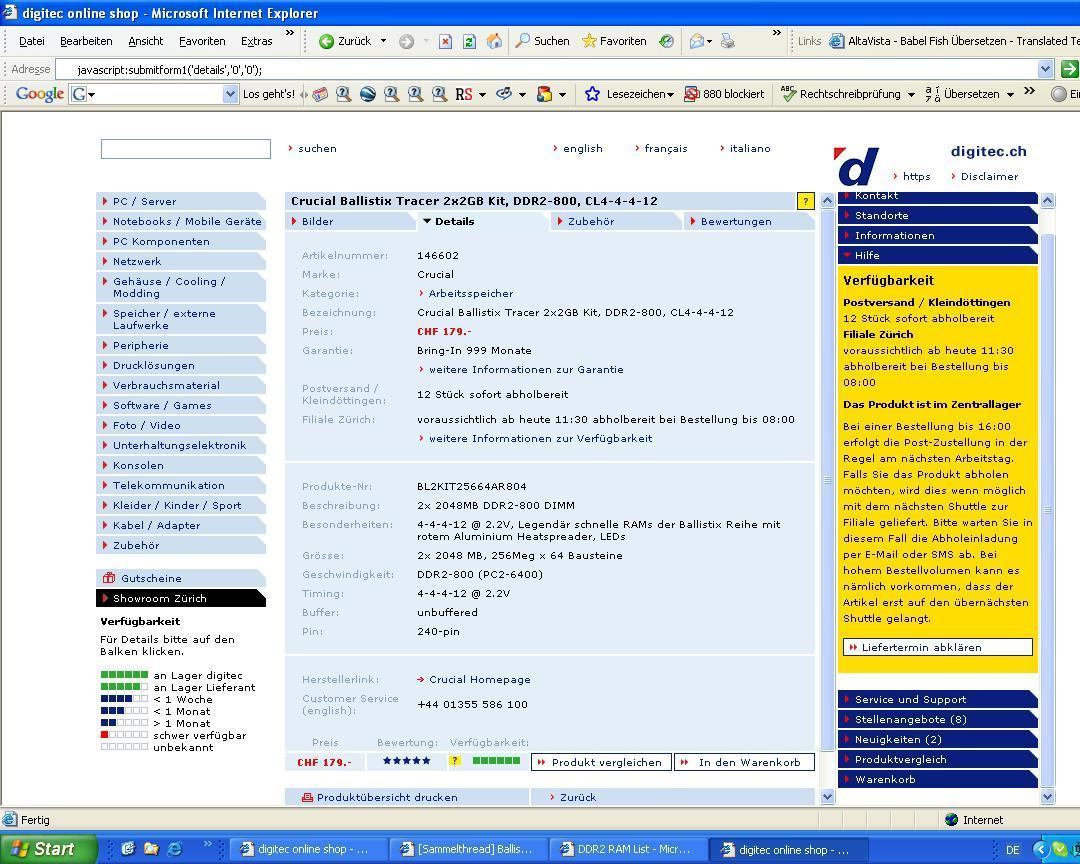Image resolution: width=1080 pixels, height=864 pixels.
Task: Click the Gutscheine gift icon
Action: coord(109,578)
